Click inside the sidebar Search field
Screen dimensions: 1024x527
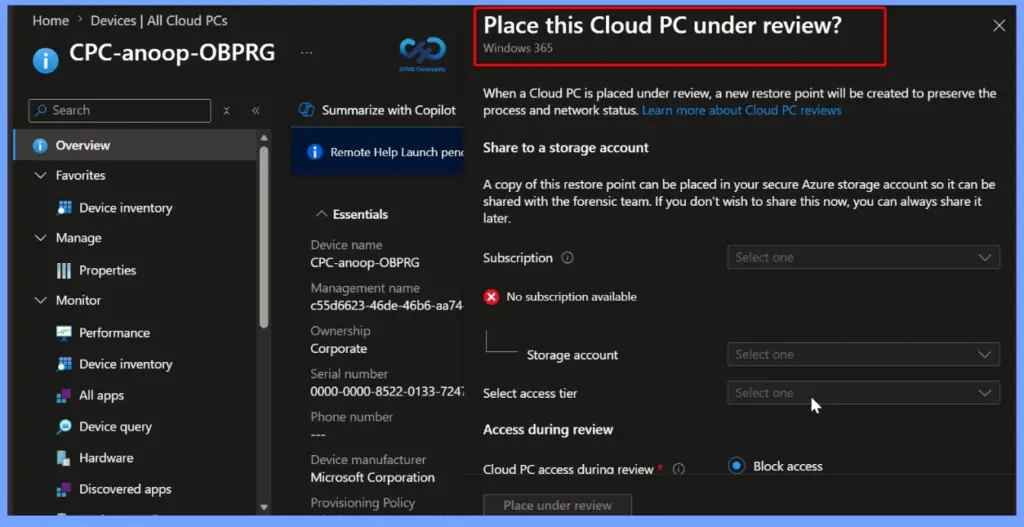pyautogui.click(x=120, y=110)
